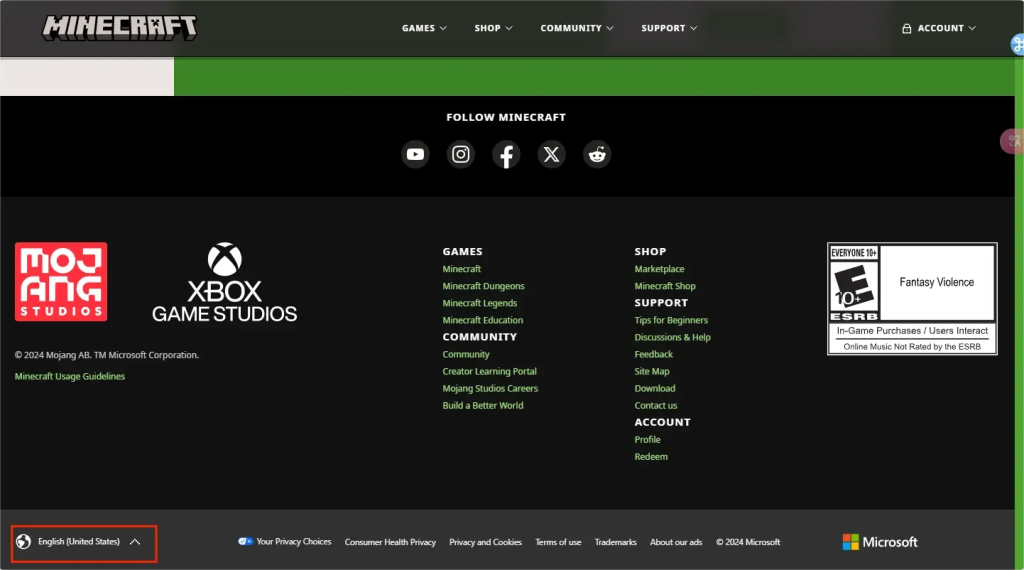The image size is (1024, 570).
Task: Open Discussions & Help link
Action: (x=673, y=337)
